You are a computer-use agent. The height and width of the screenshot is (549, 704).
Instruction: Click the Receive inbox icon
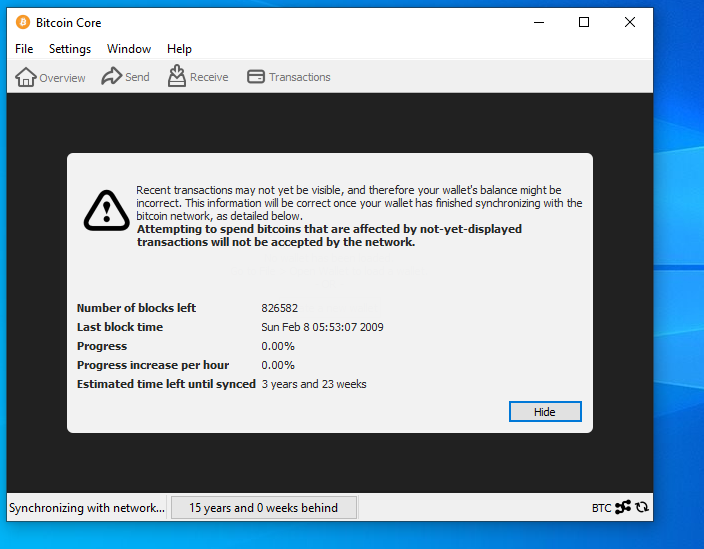coord(177,75)
